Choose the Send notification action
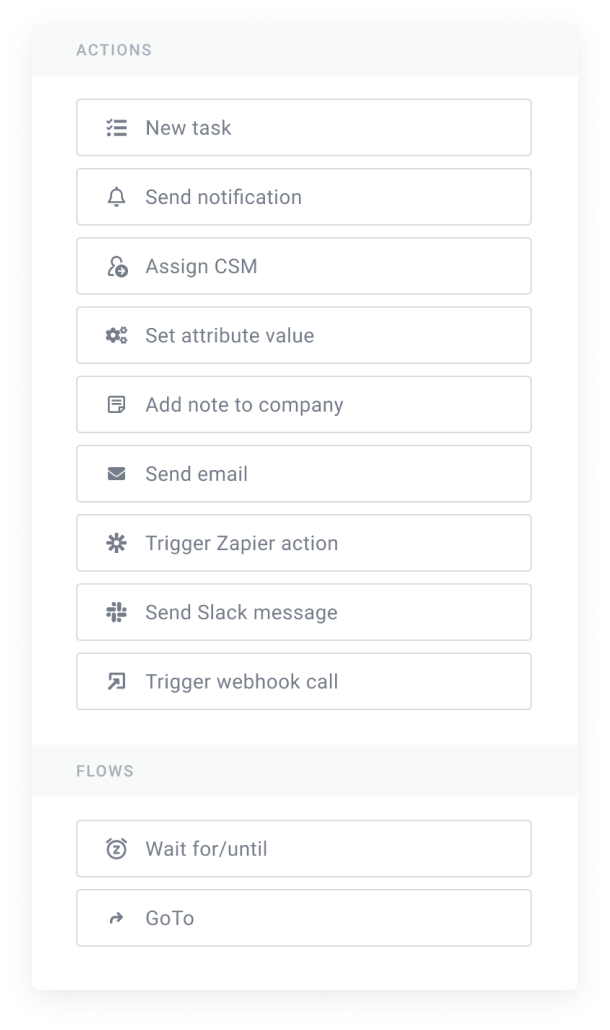The width and height of the screenshot is (610, 1030). 303,197
